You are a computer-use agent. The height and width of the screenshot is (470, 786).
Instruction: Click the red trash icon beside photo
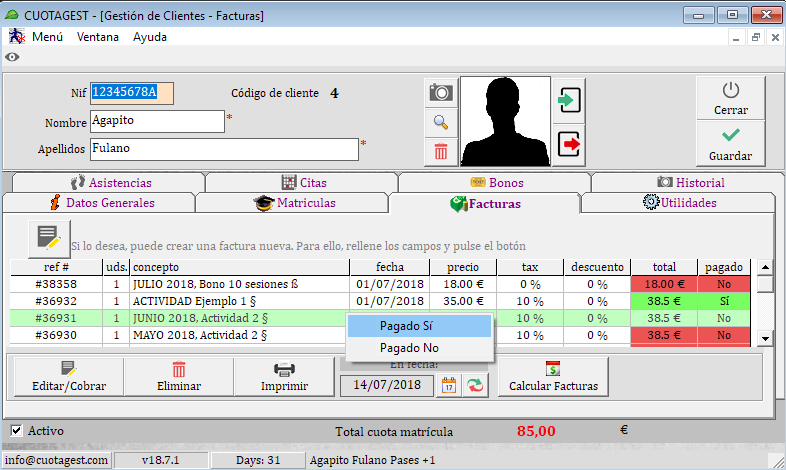click(x=440, y=152)
